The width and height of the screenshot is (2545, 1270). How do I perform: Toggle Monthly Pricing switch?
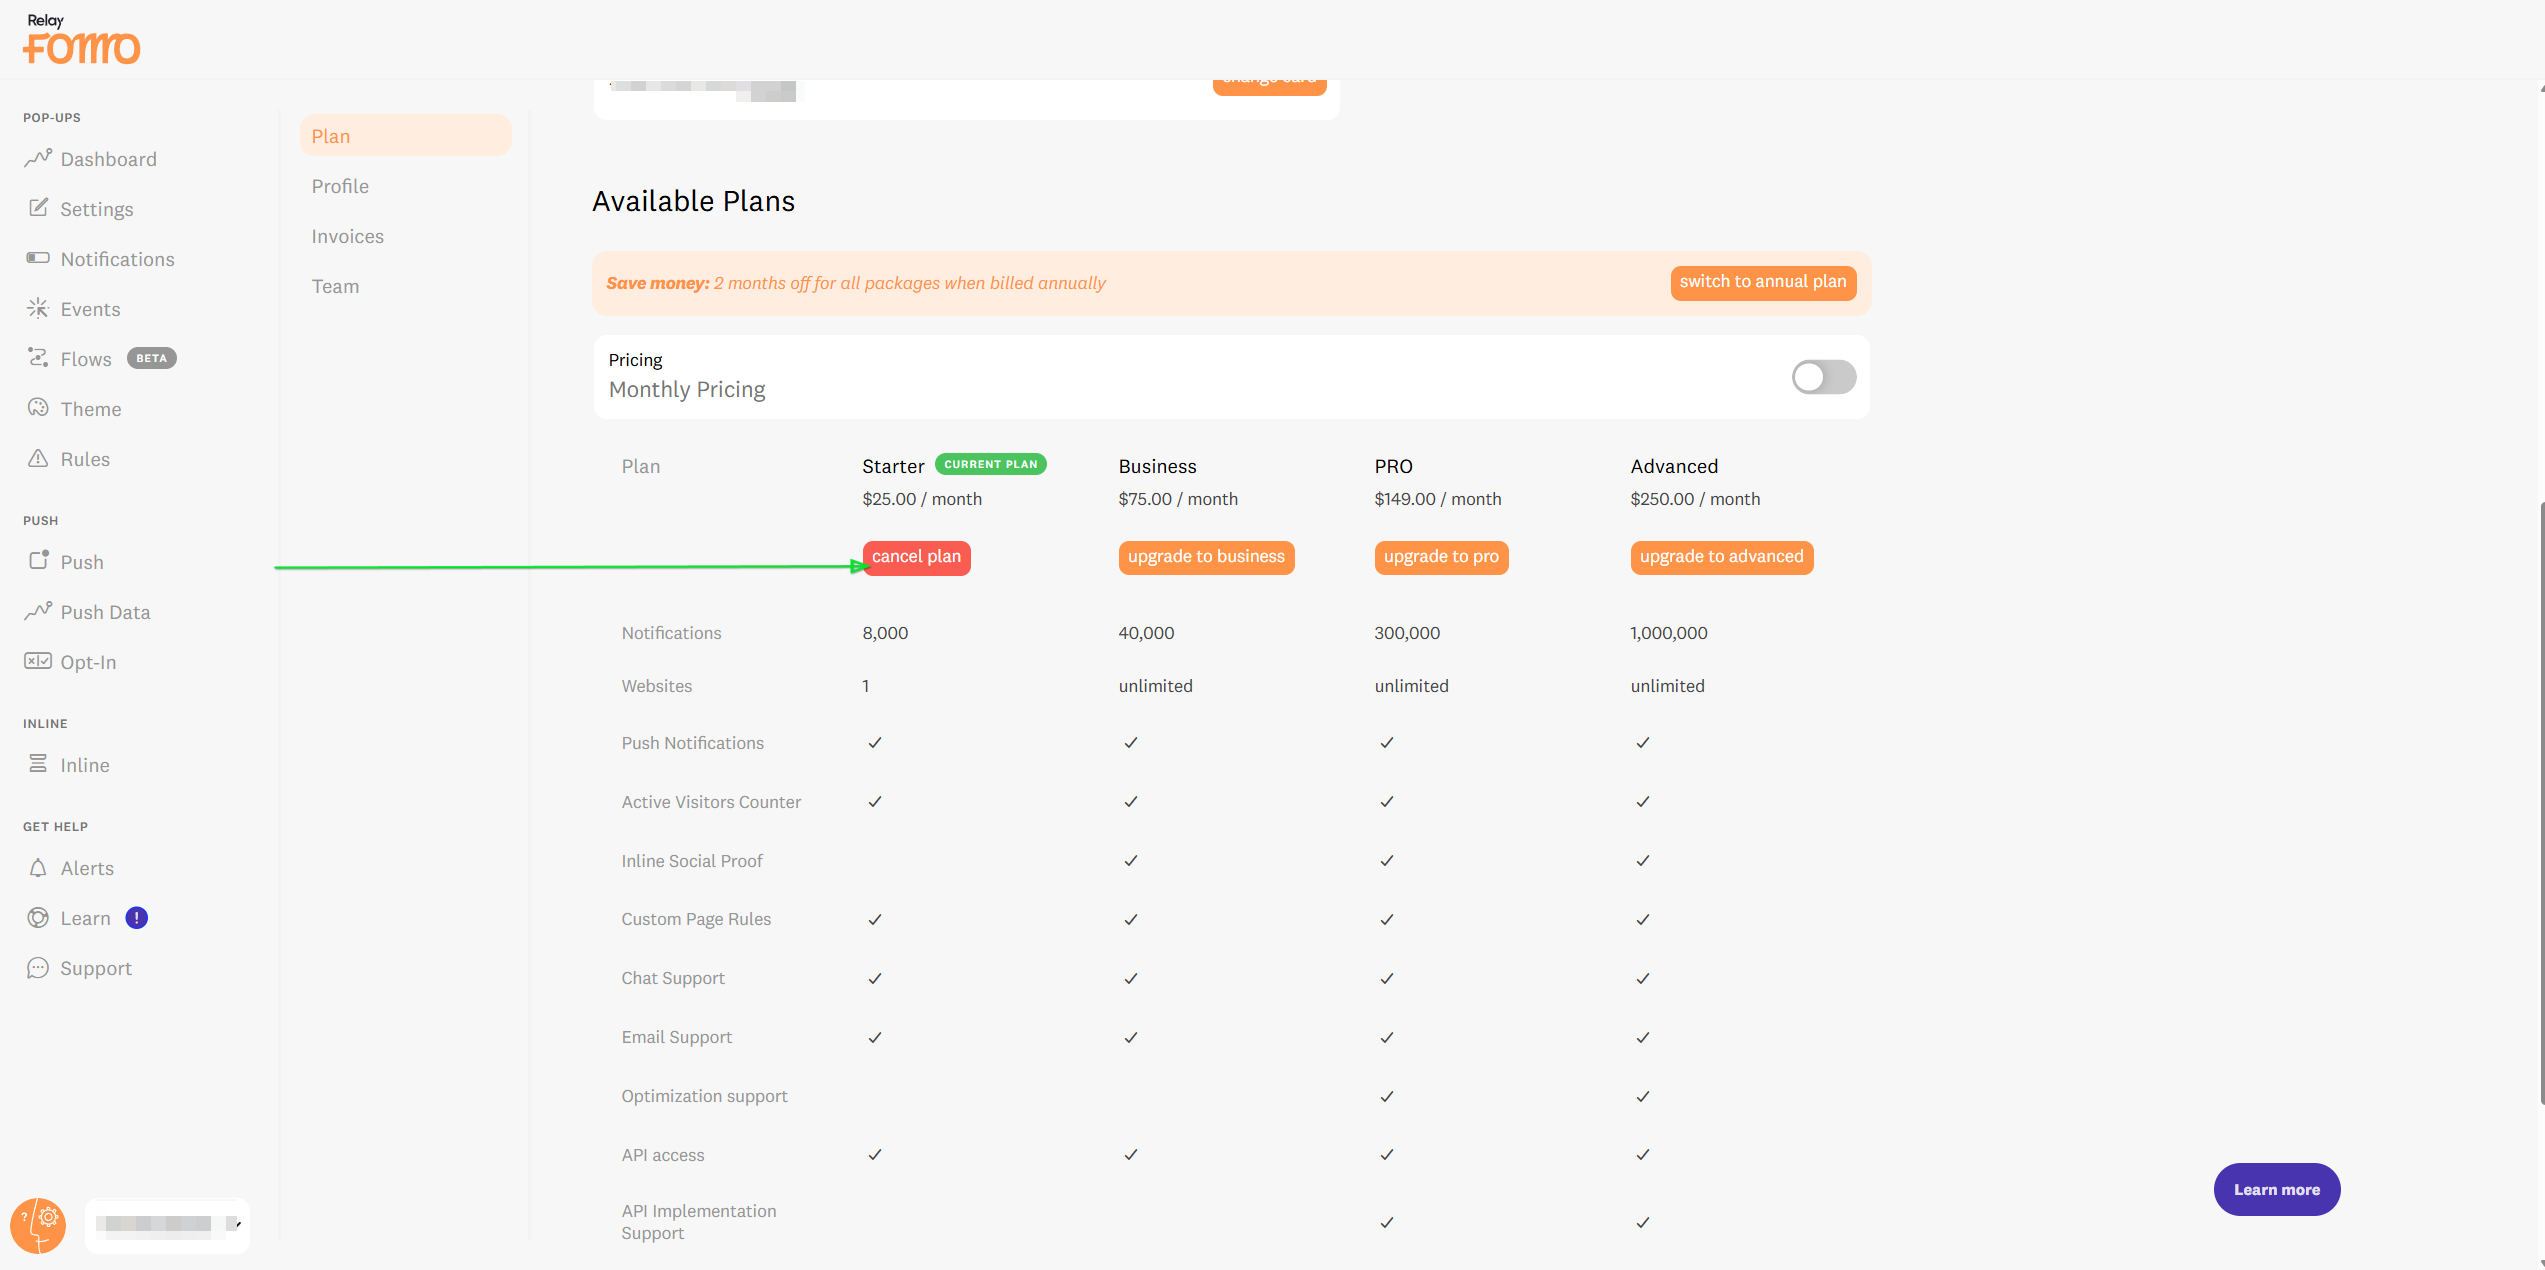(x=1823, y=377)
